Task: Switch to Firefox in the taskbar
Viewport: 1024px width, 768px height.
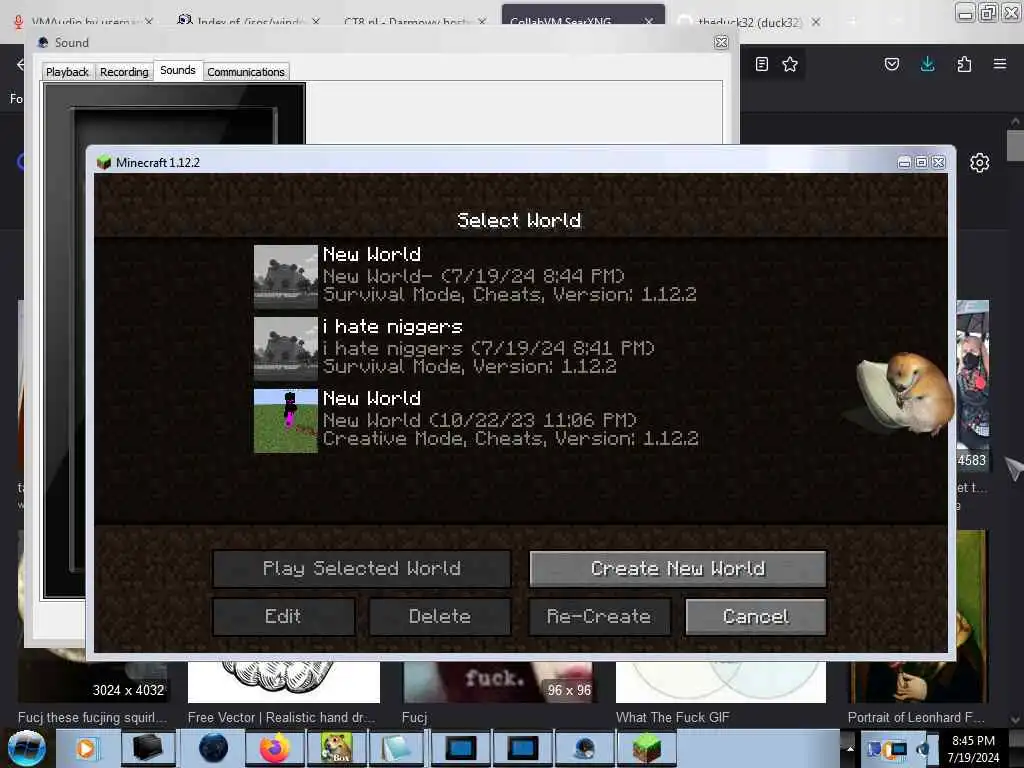Action: click(274, 748)
